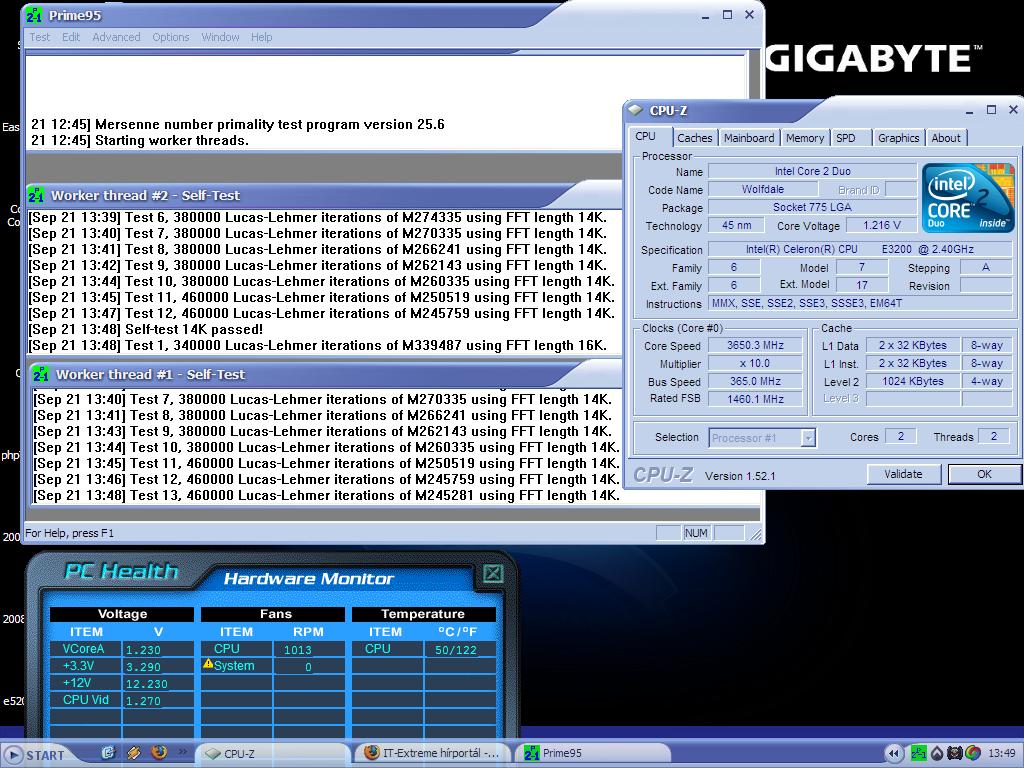Click the Level 2 cache value 1024 KBytes
The height and width of the screenshot is (768, 1024).
912,381
